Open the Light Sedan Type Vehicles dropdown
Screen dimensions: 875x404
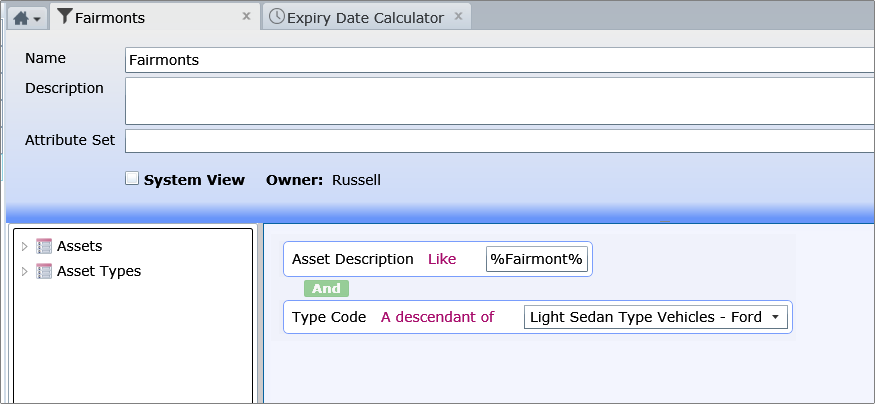(656, 318)
